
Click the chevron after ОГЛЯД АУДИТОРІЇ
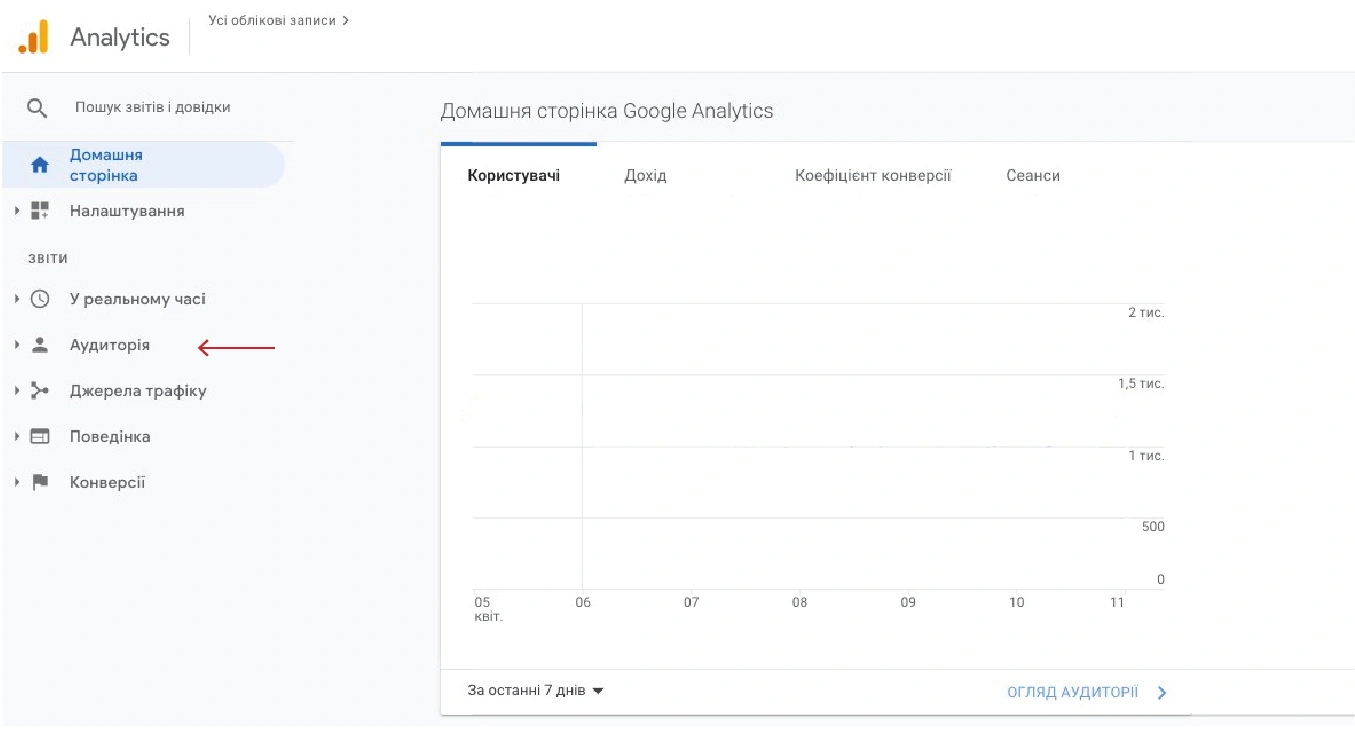point(1161,692)
